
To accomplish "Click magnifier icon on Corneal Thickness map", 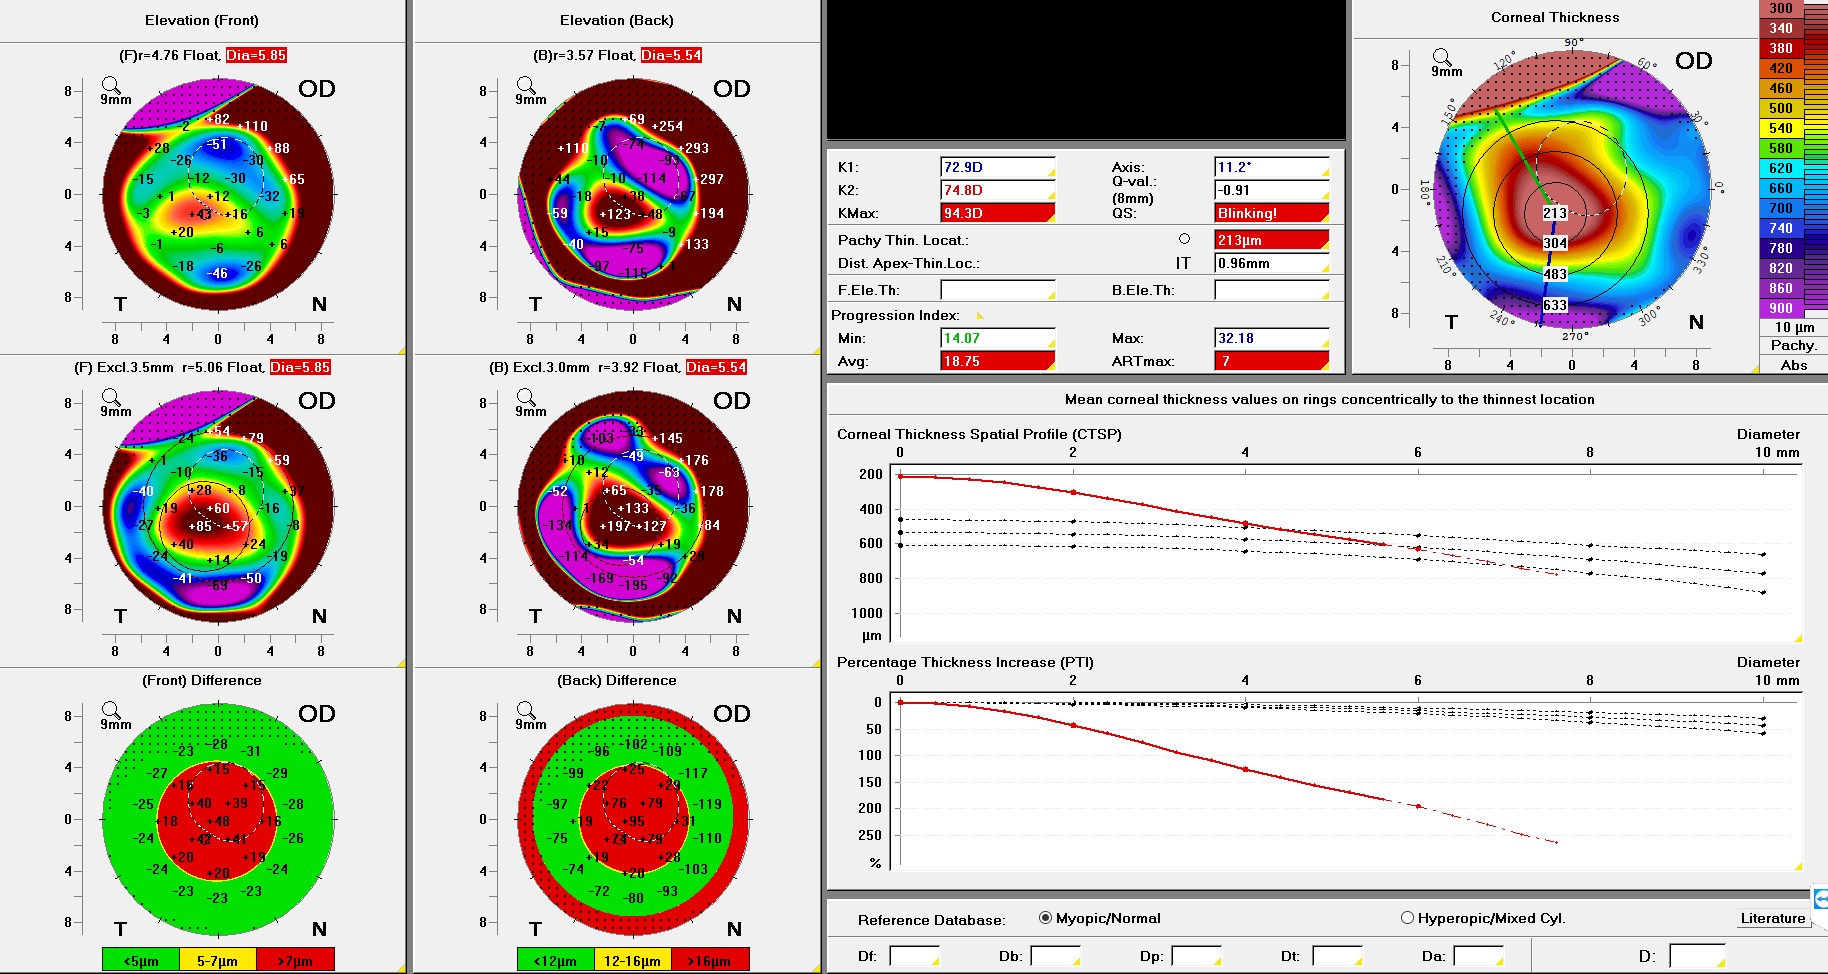I will tap(1442, 57).
